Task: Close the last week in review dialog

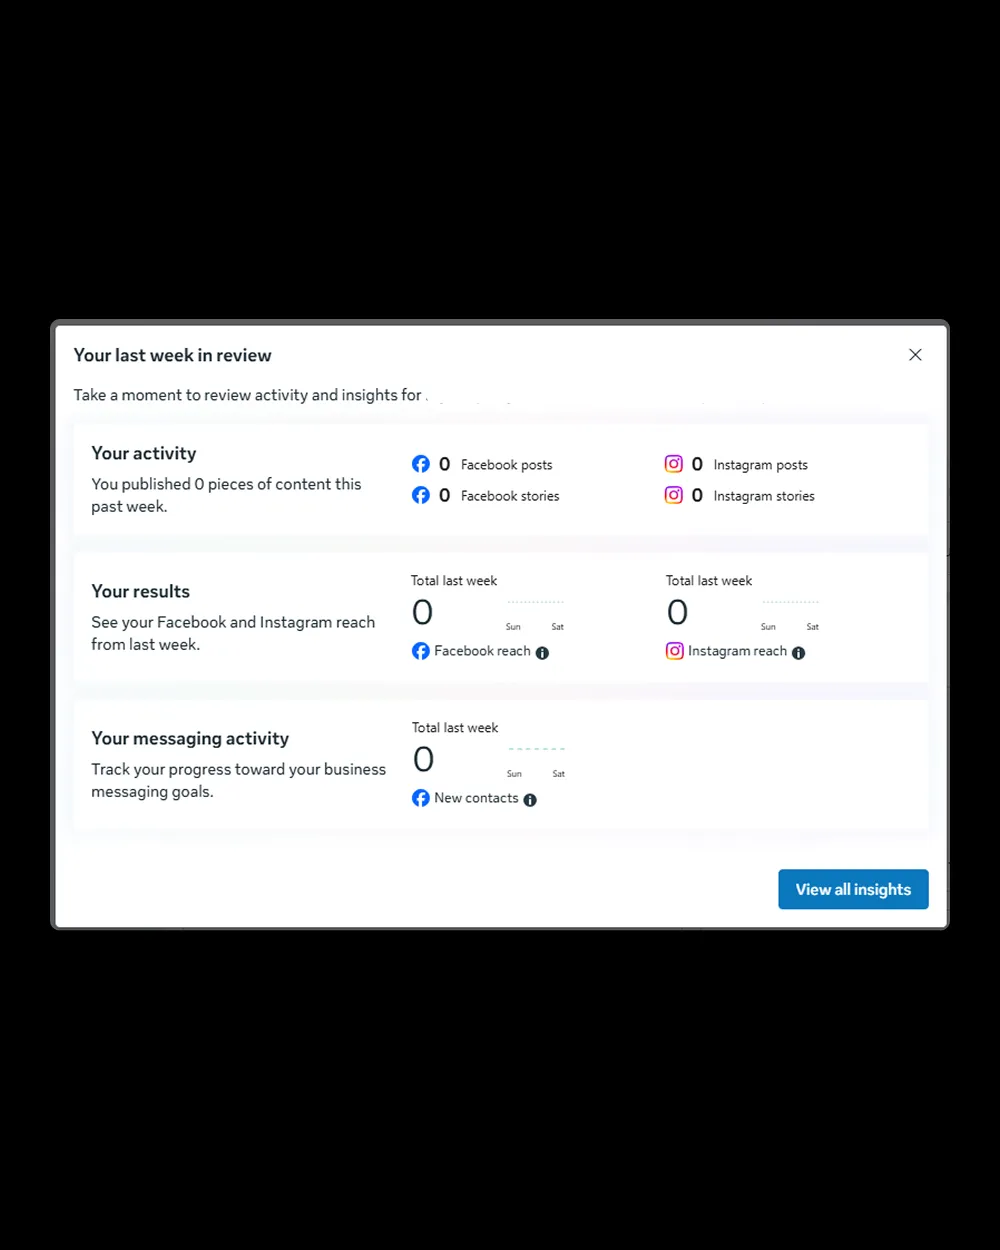Action: [x=915, y=354]
